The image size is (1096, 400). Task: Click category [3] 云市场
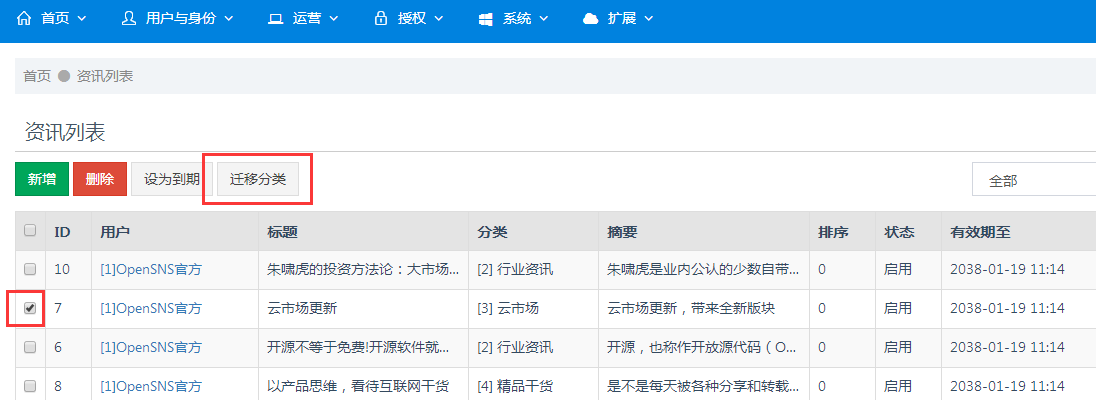(x=508, y=308)
